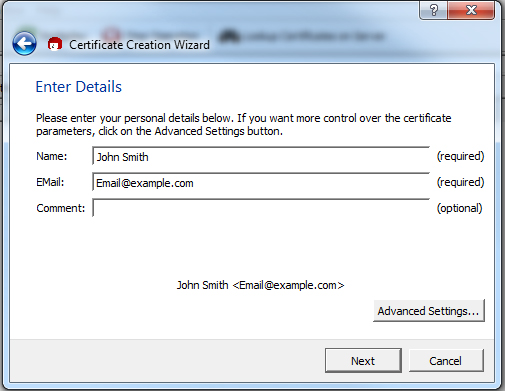Viewport: 505px width, 391px height.
Task: Click the '(required)' note beside EMail
Action: click(461, 182)
